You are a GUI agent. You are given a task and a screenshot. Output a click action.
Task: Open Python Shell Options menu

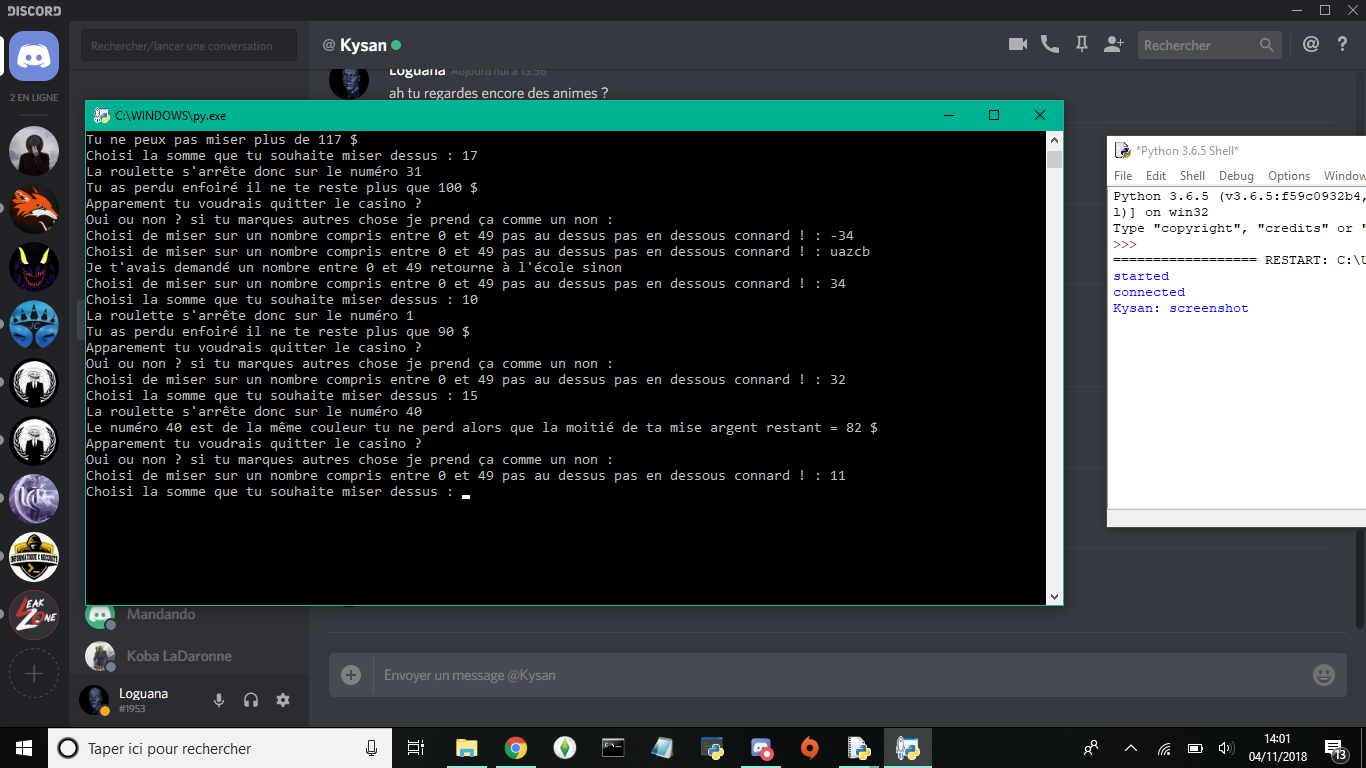[1289, 176]
